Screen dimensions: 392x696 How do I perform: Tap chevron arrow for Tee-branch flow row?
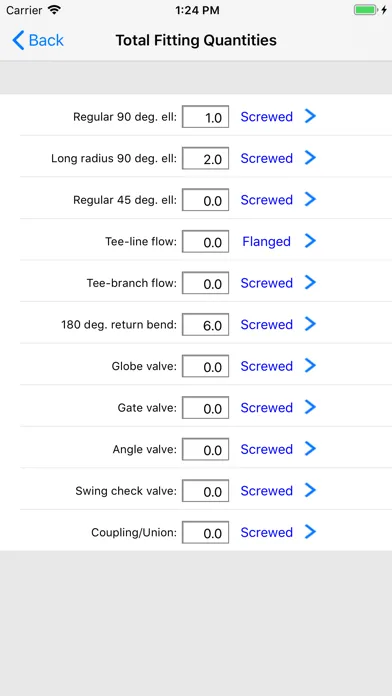[x=310, y=283]
